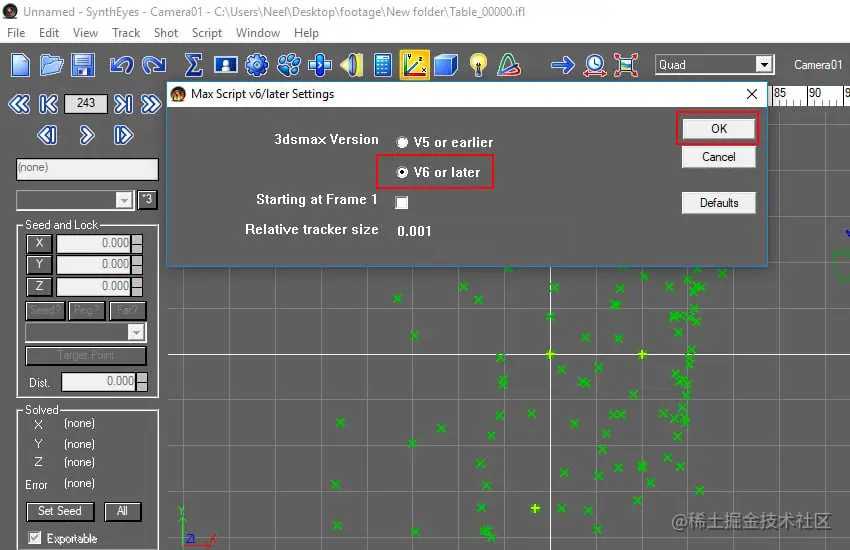Click the Set Seed button
The height and width of the screenshot is (550, 850).
pyautogui.click(x=60, y=511)
